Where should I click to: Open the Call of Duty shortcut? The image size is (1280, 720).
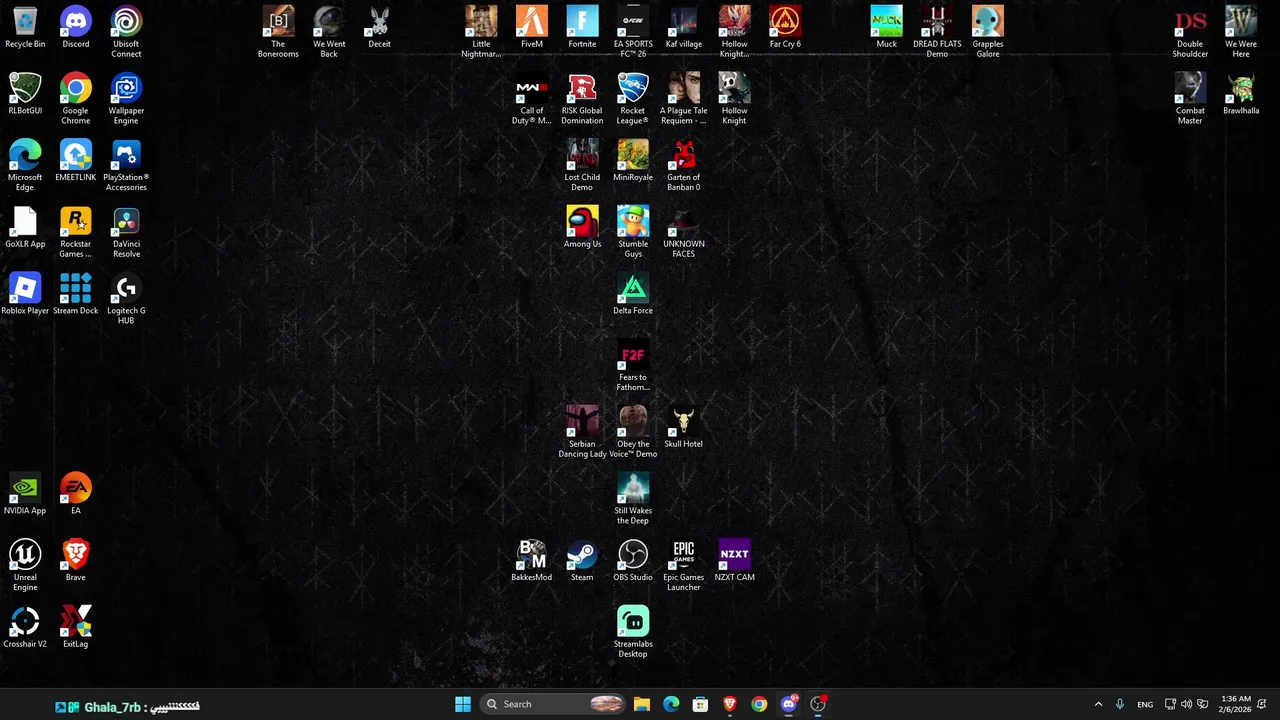(x=532, y=98)
